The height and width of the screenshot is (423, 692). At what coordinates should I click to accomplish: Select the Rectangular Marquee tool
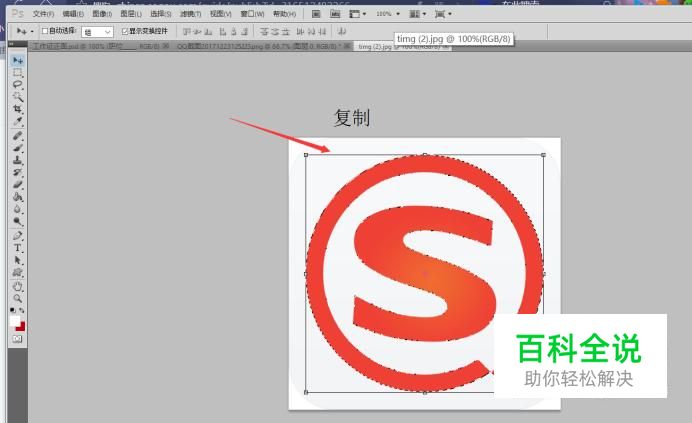tap(18, 72)
